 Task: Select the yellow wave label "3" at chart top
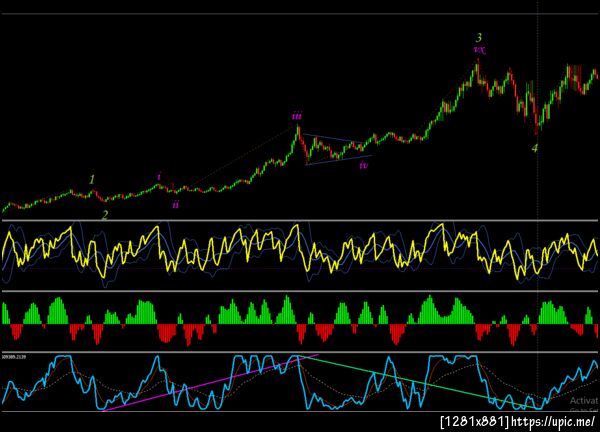point(479,37)
